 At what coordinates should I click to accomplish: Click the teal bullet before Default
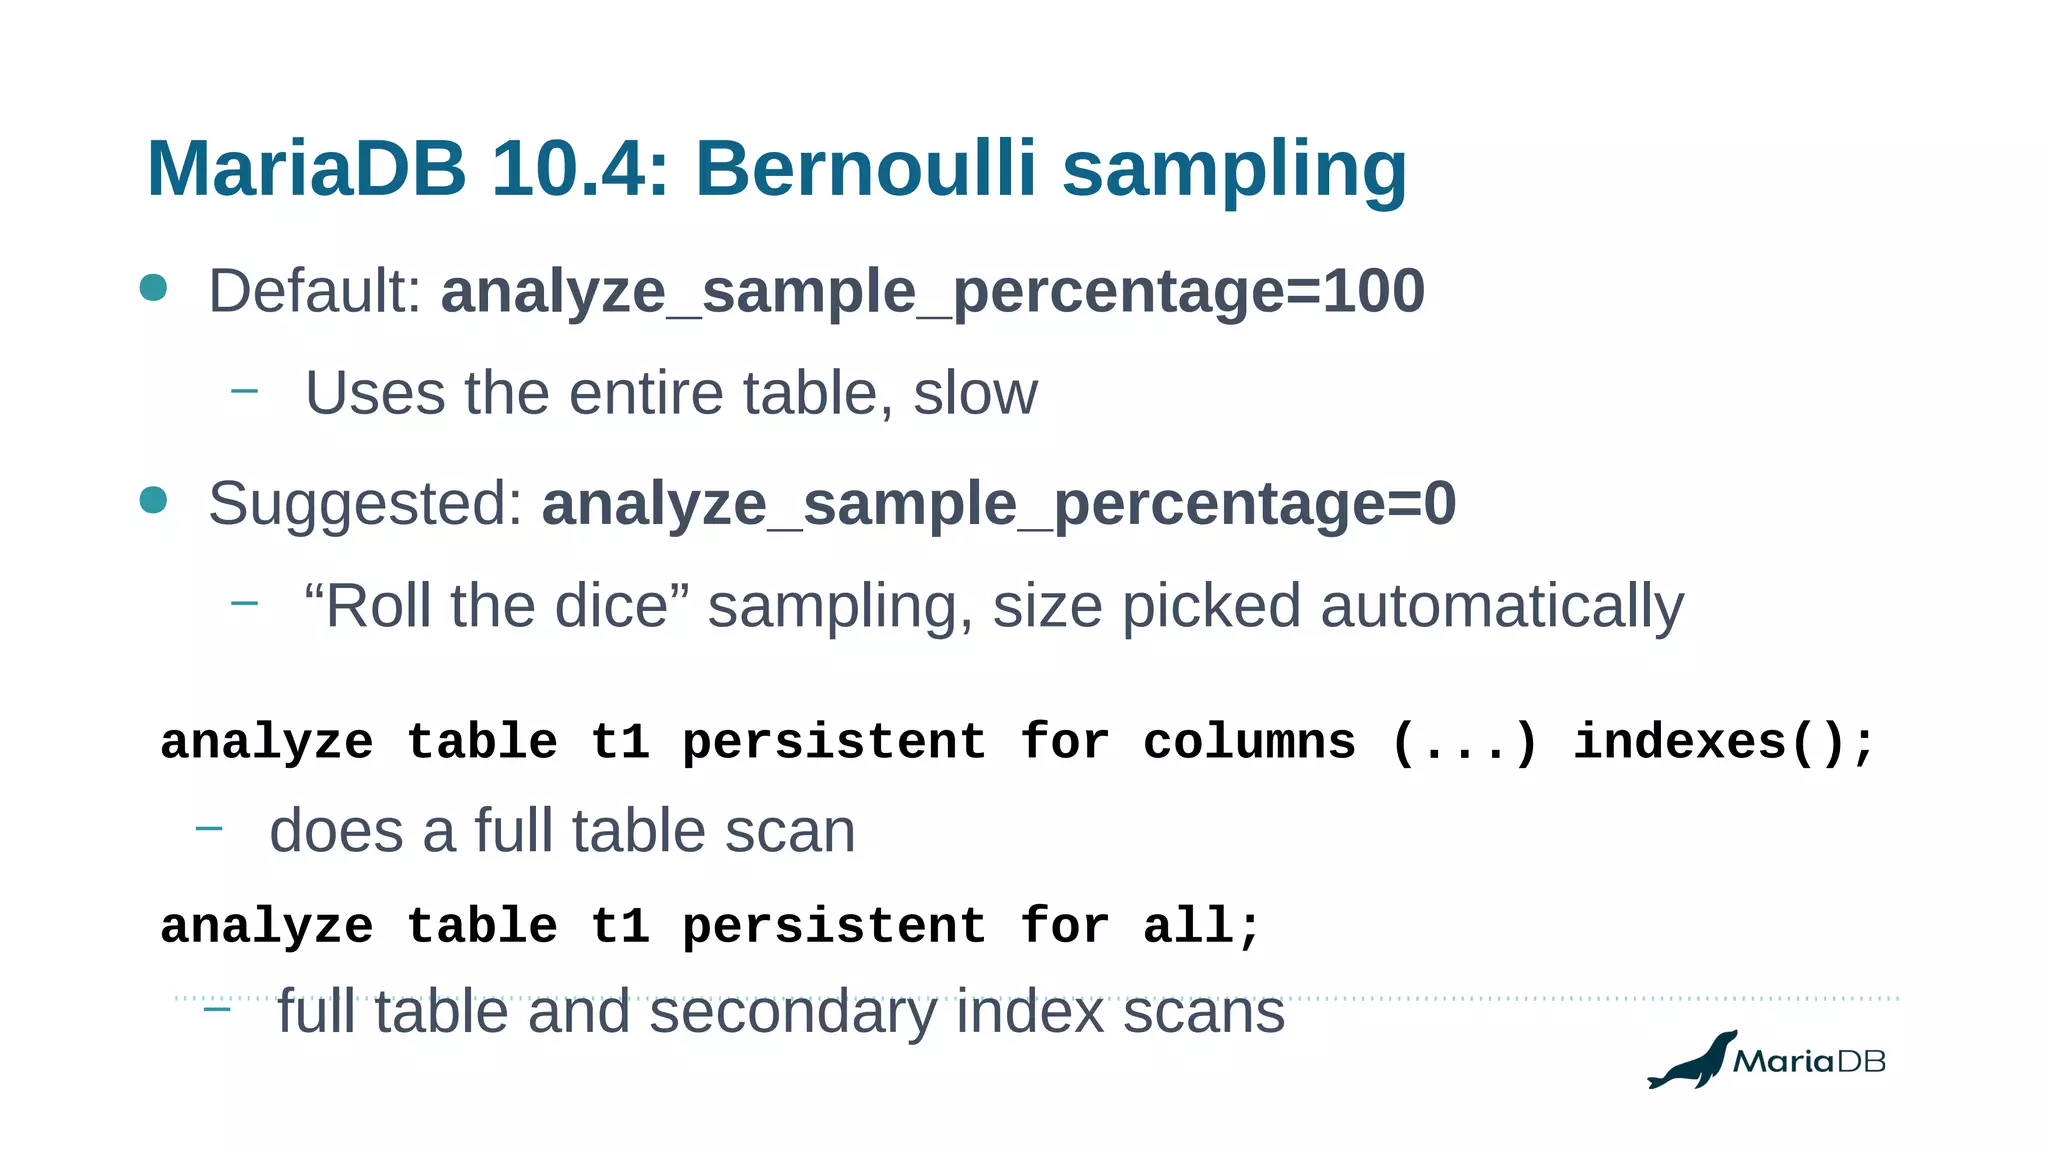coord(153,287)
